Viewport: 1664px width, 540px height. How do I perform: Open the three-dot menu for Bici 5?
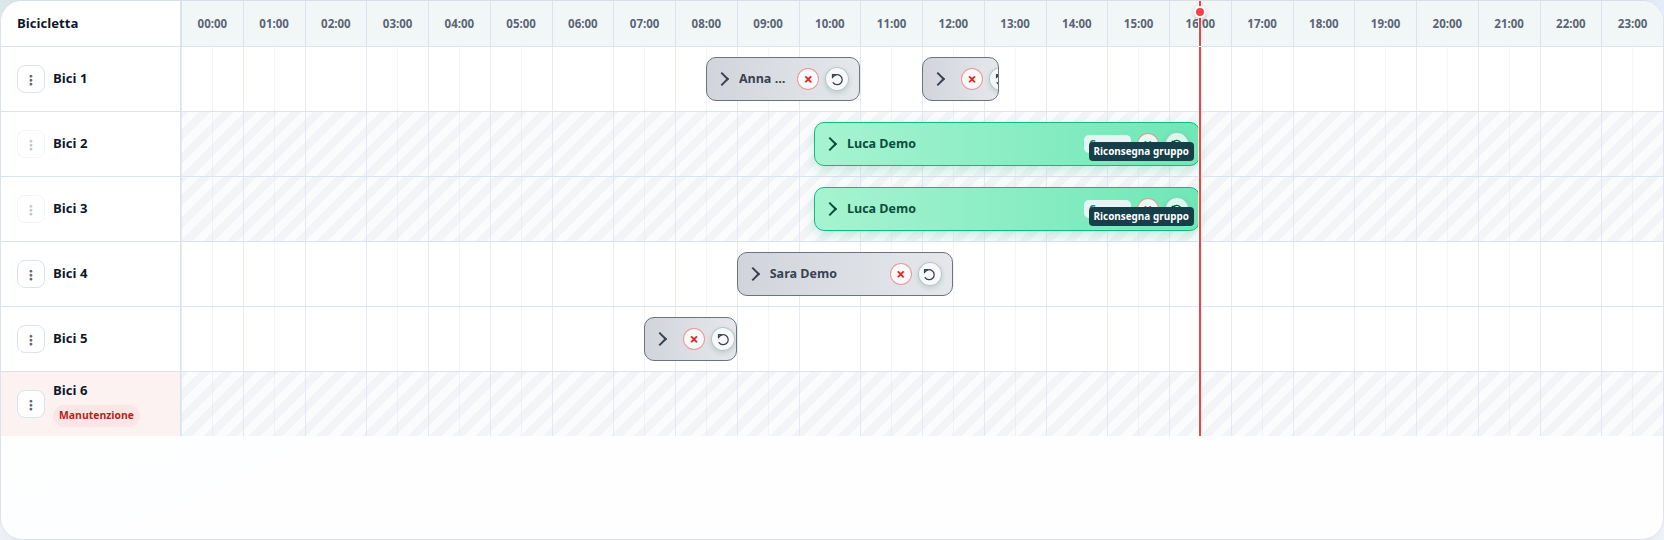pyautogui.click(x=31, y=339)
